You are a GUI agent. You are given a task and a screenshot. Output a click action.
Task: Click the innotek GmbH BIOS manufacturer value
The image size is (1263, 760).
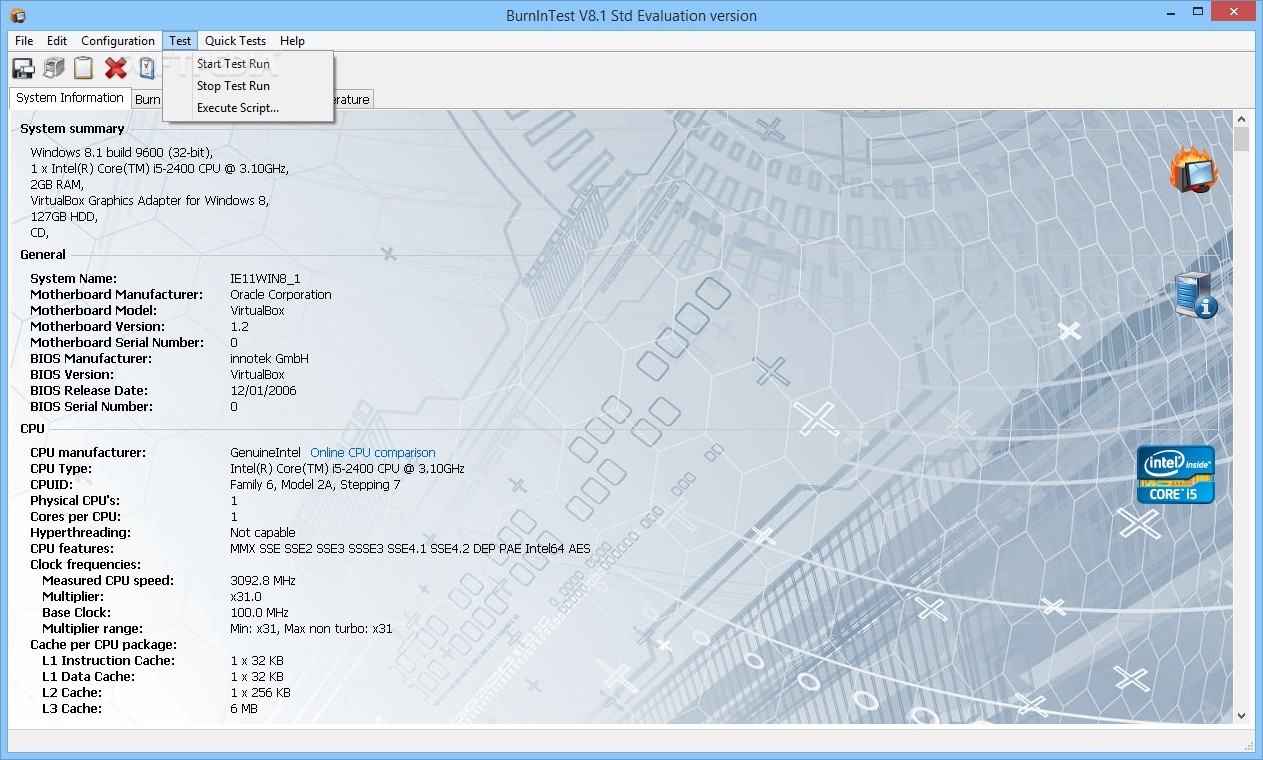[269, 359]
